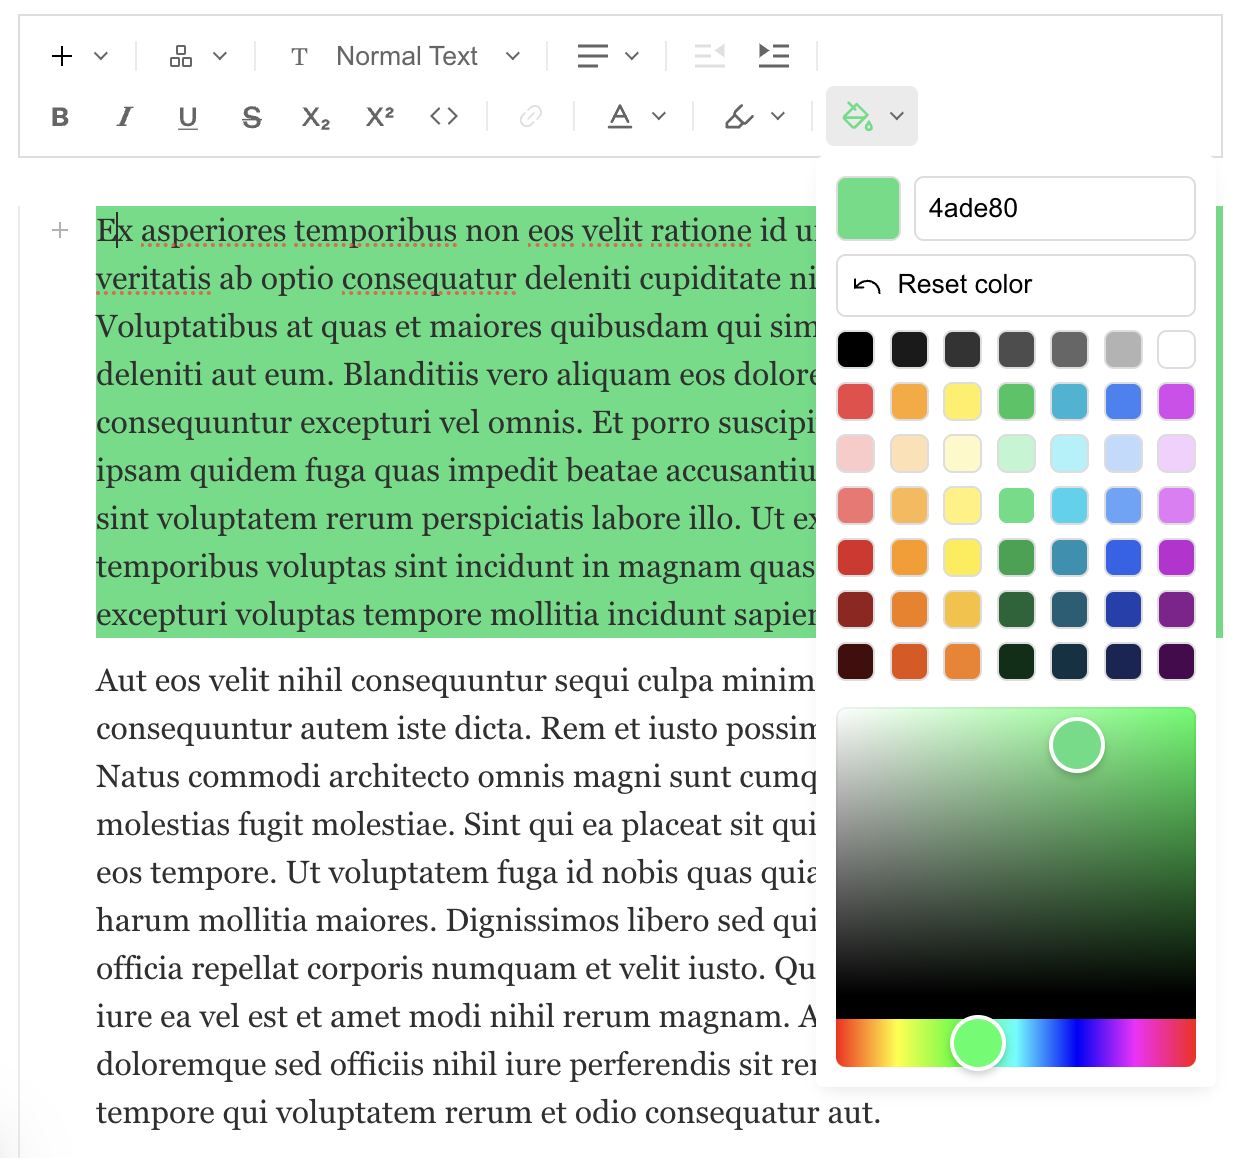Image resolution: width=1248 pixels, height=1158 pixels.
Task: Select the darkest maroon swatch in bottom row
Action: 855,661
